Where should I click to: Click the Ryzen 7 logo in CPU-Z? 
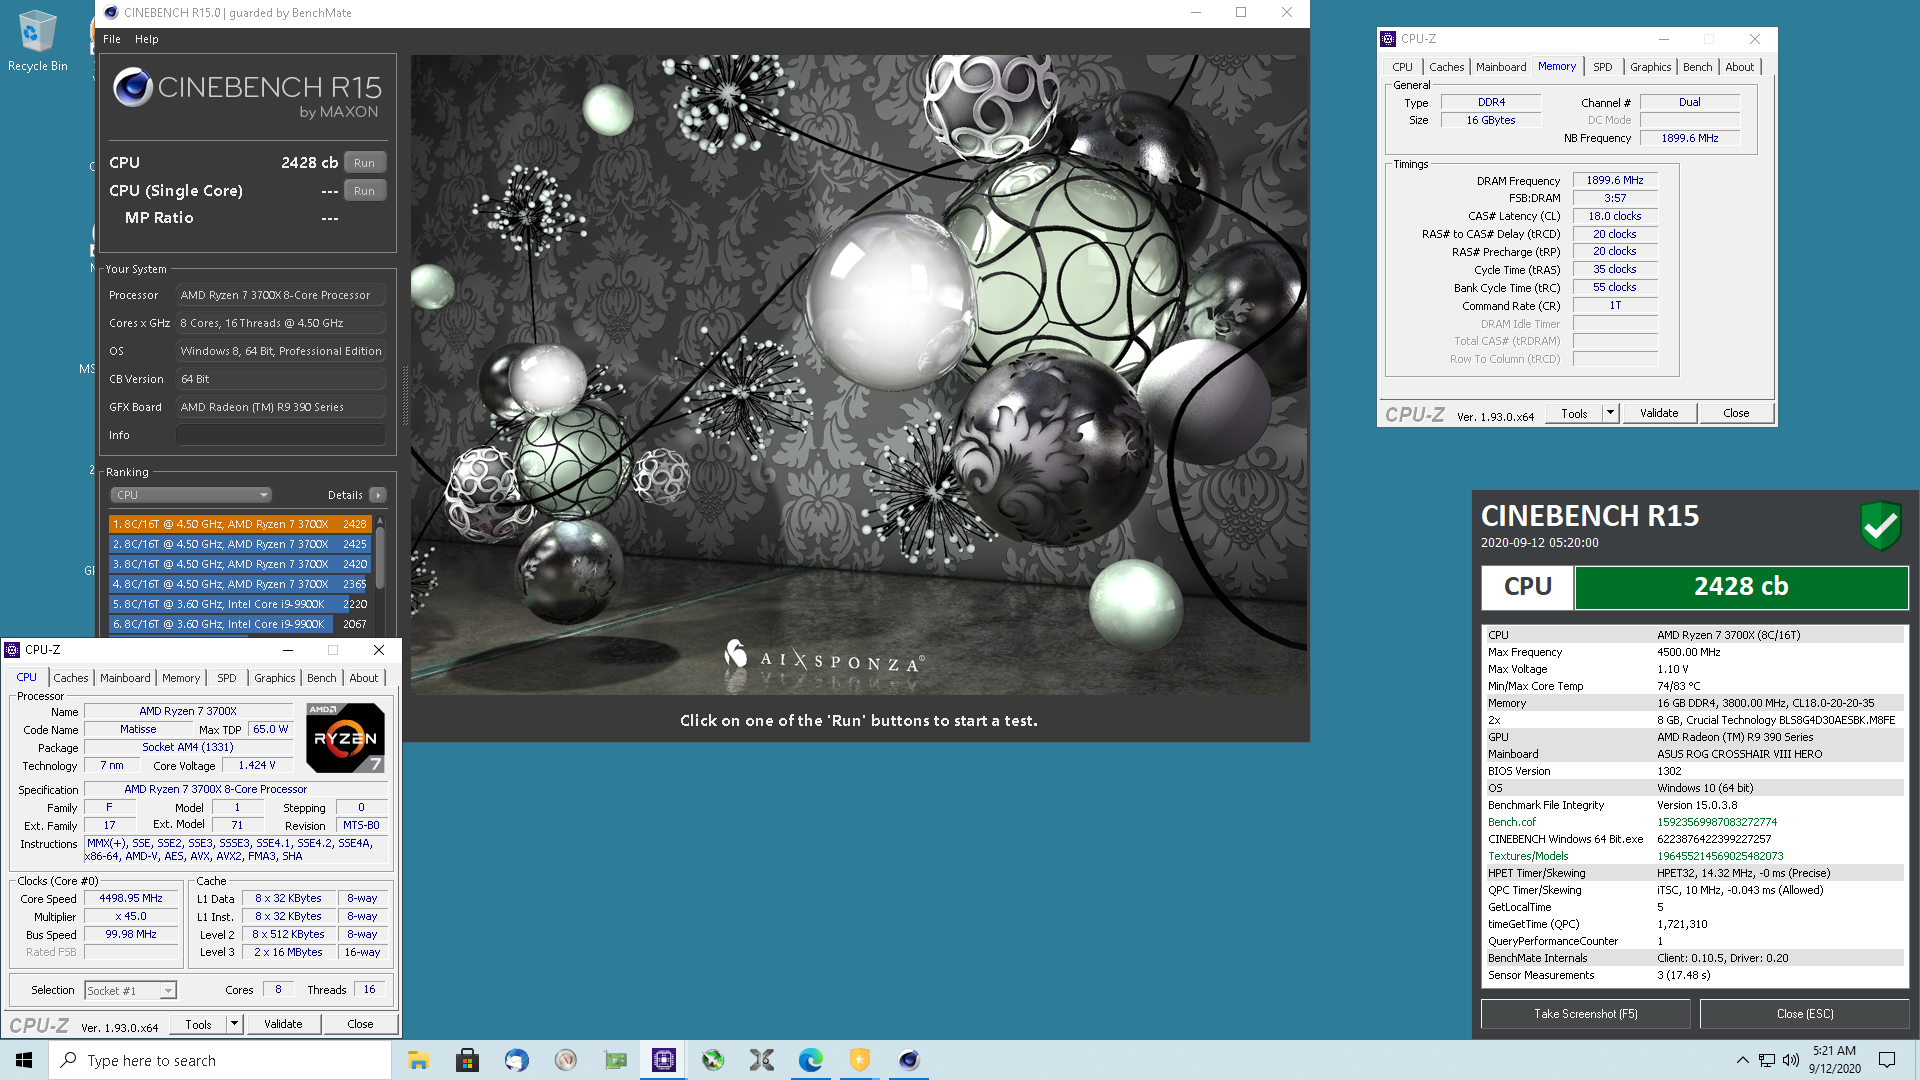[345, 738]
